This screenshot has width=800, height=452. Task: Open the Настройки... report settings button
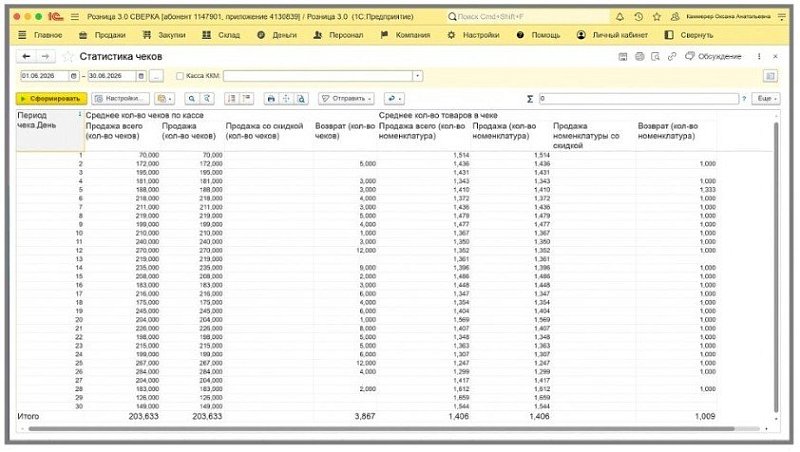[120, 98]
